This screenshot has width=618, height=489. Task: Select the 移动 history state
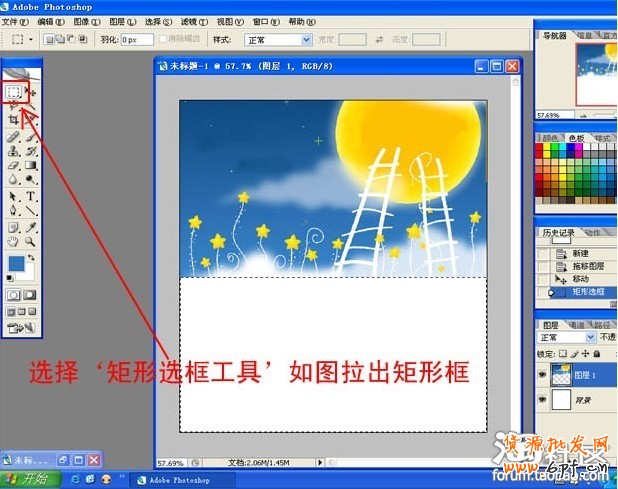580,279
